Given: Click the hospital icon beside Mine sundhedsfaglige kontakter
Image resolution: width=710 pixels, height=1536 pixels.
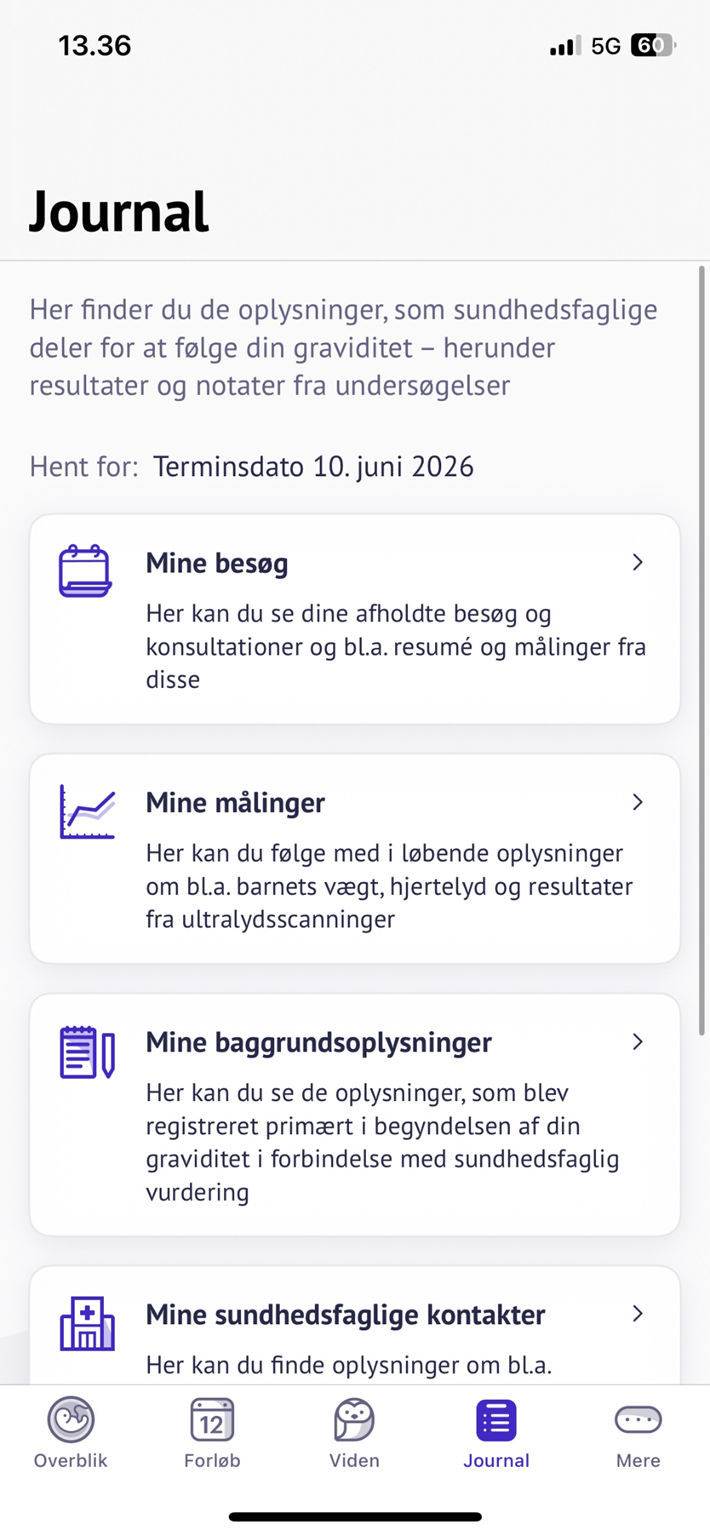Looking at the screenshot, I should pos(87,1321).
